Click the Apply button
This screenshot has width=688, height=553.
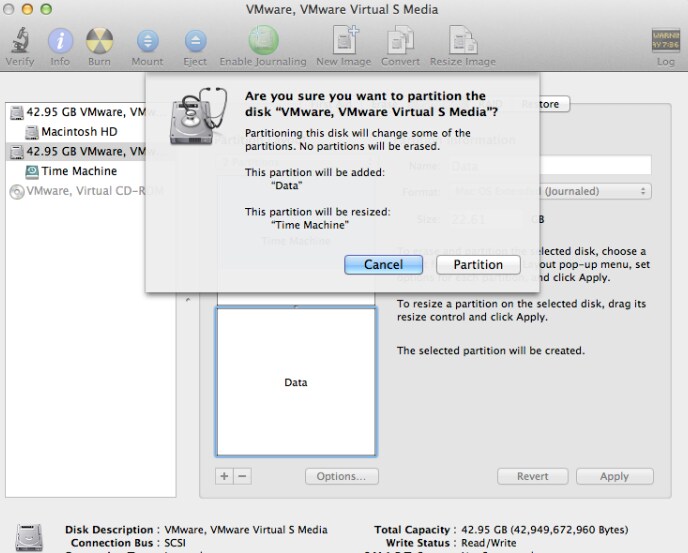tap(615, 476)
